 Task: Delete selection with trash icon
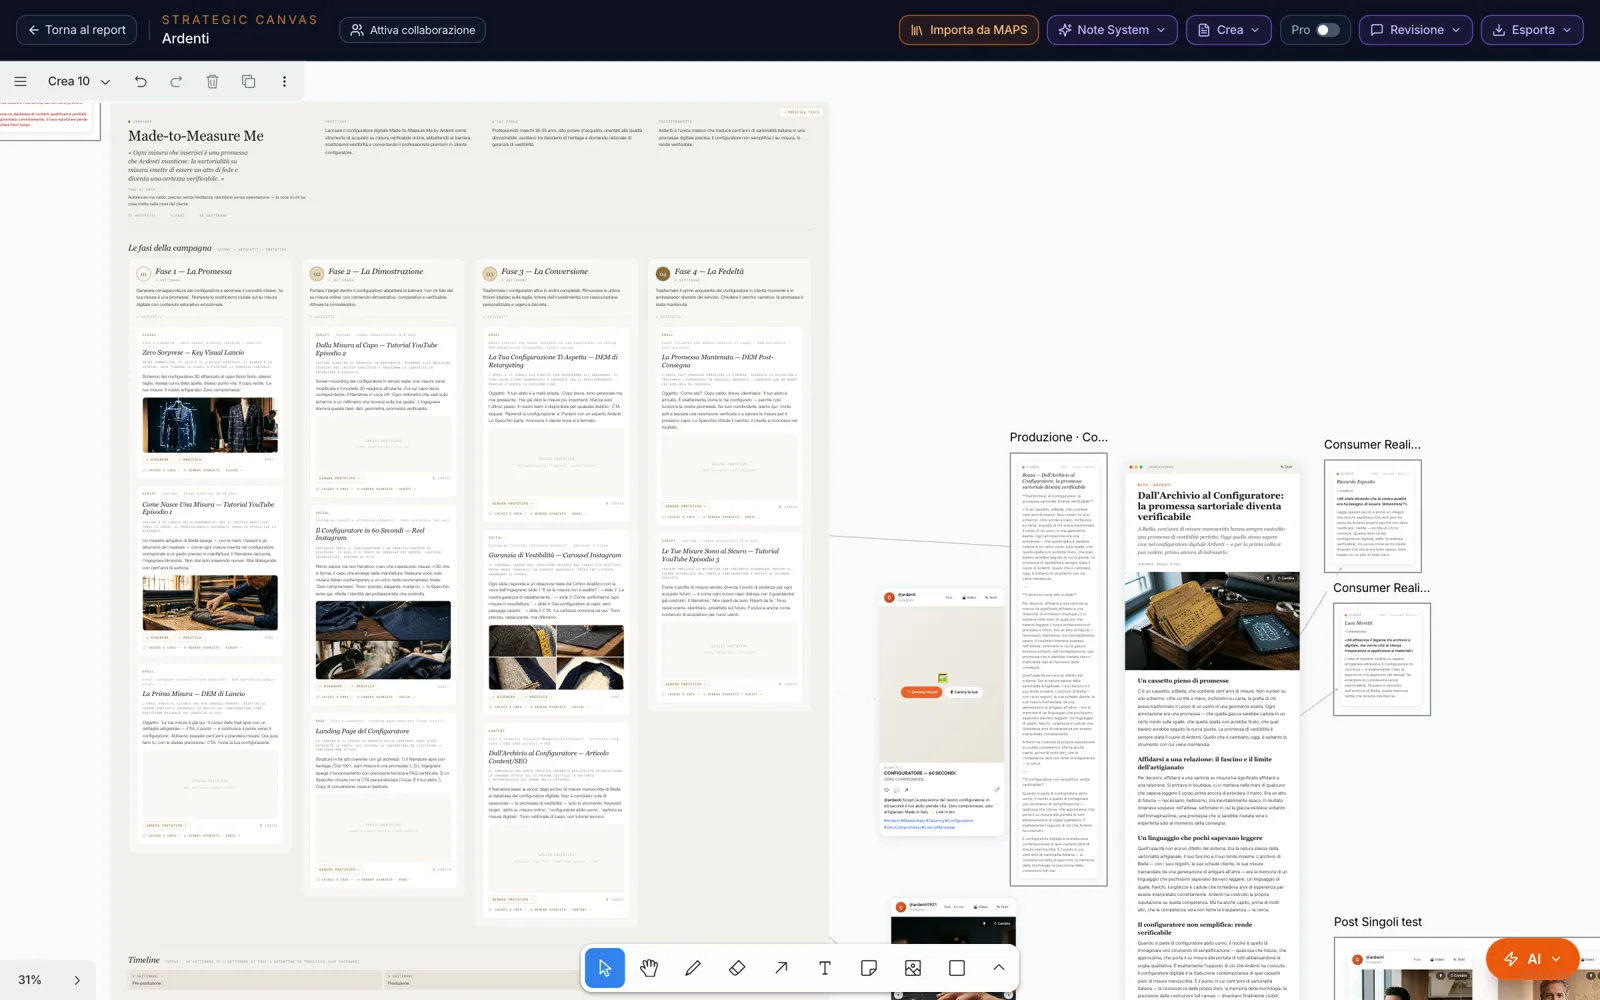click(x=212, y=82)
